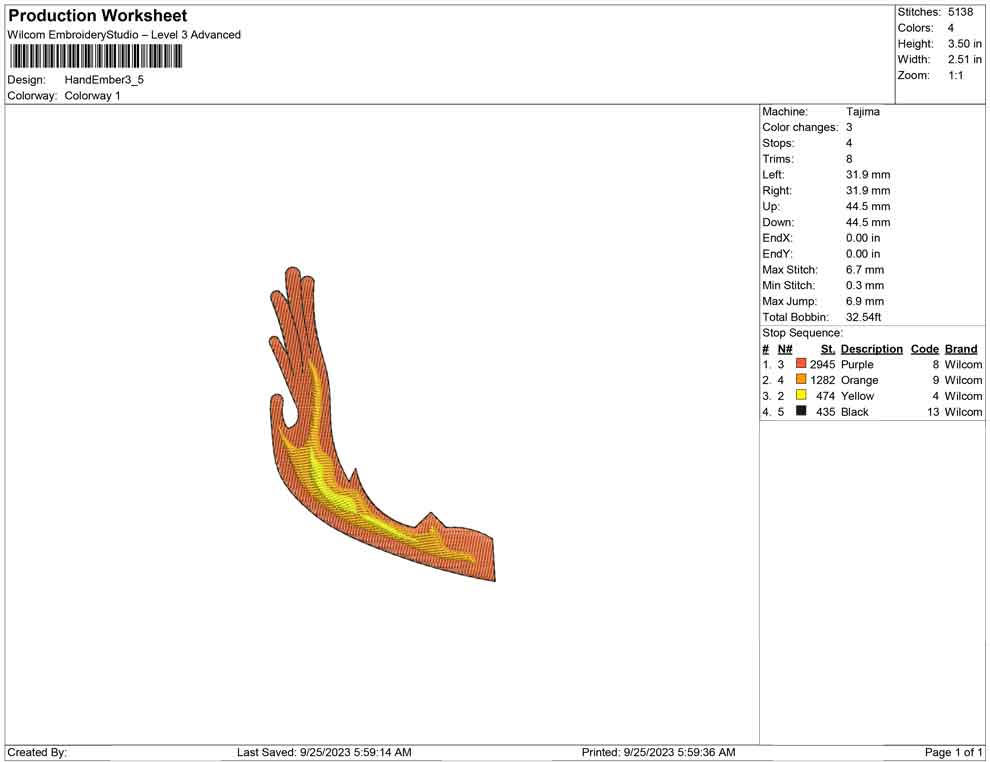Click the 'Color changes:' label
This screenshot has height=762, width=990.
click(800, 128)
